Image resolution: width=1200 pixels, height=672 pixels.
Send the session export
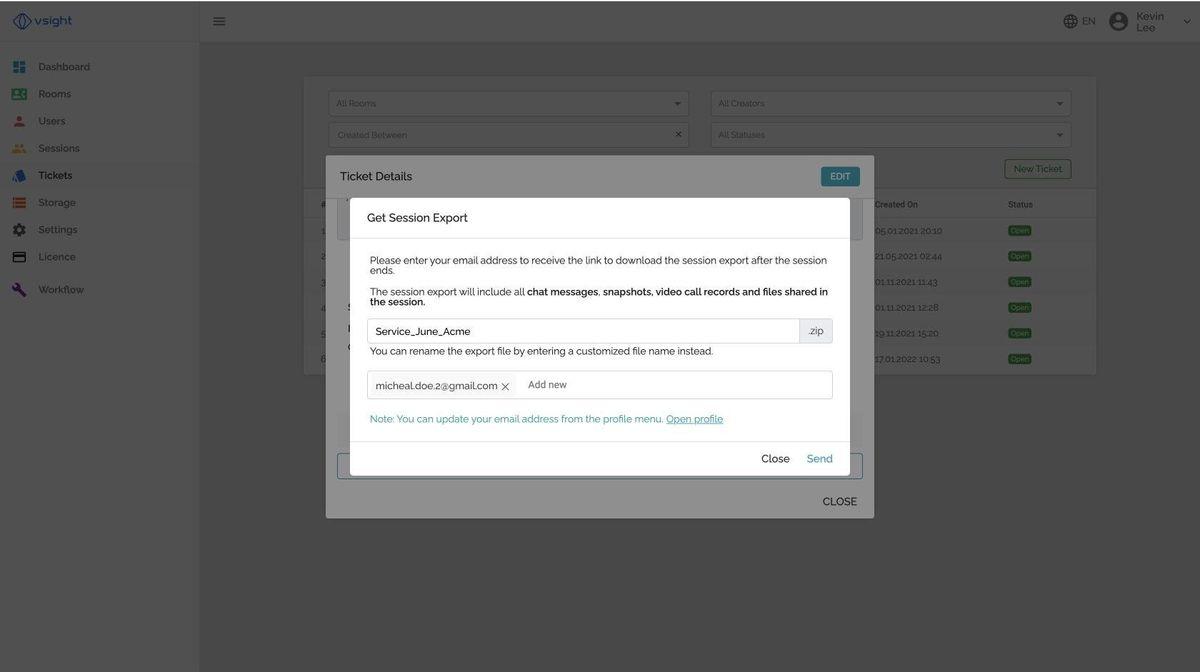[820, 459]
